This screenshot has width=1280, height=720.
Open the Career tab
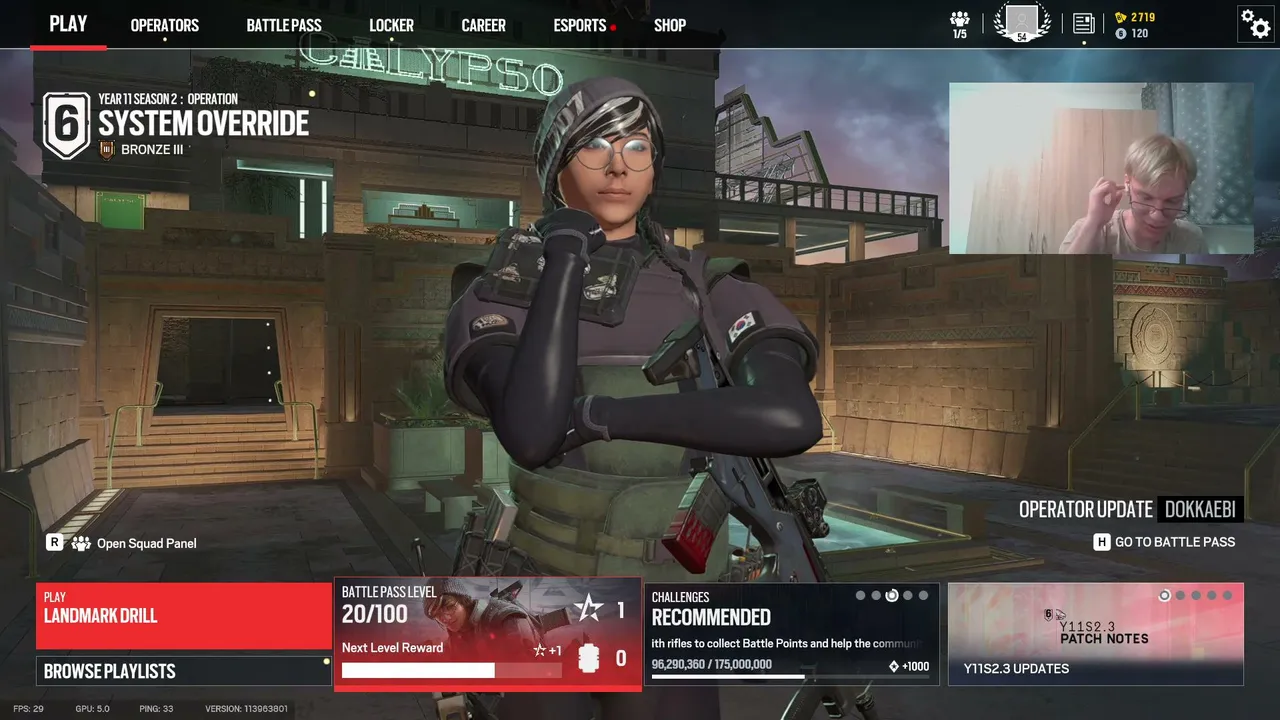click(484, 25)
